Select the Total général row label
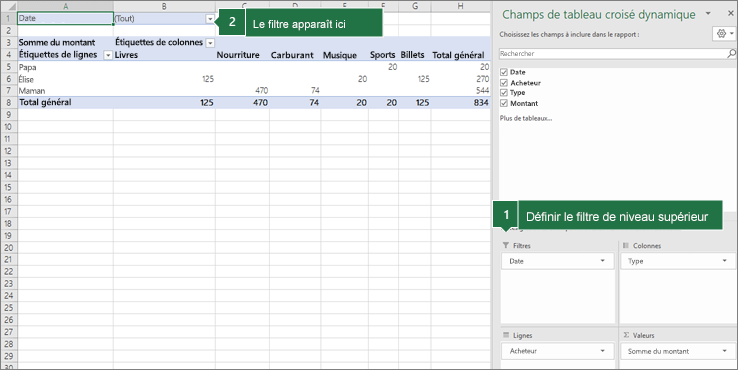 pyautogui.click(x=45, y=102)
